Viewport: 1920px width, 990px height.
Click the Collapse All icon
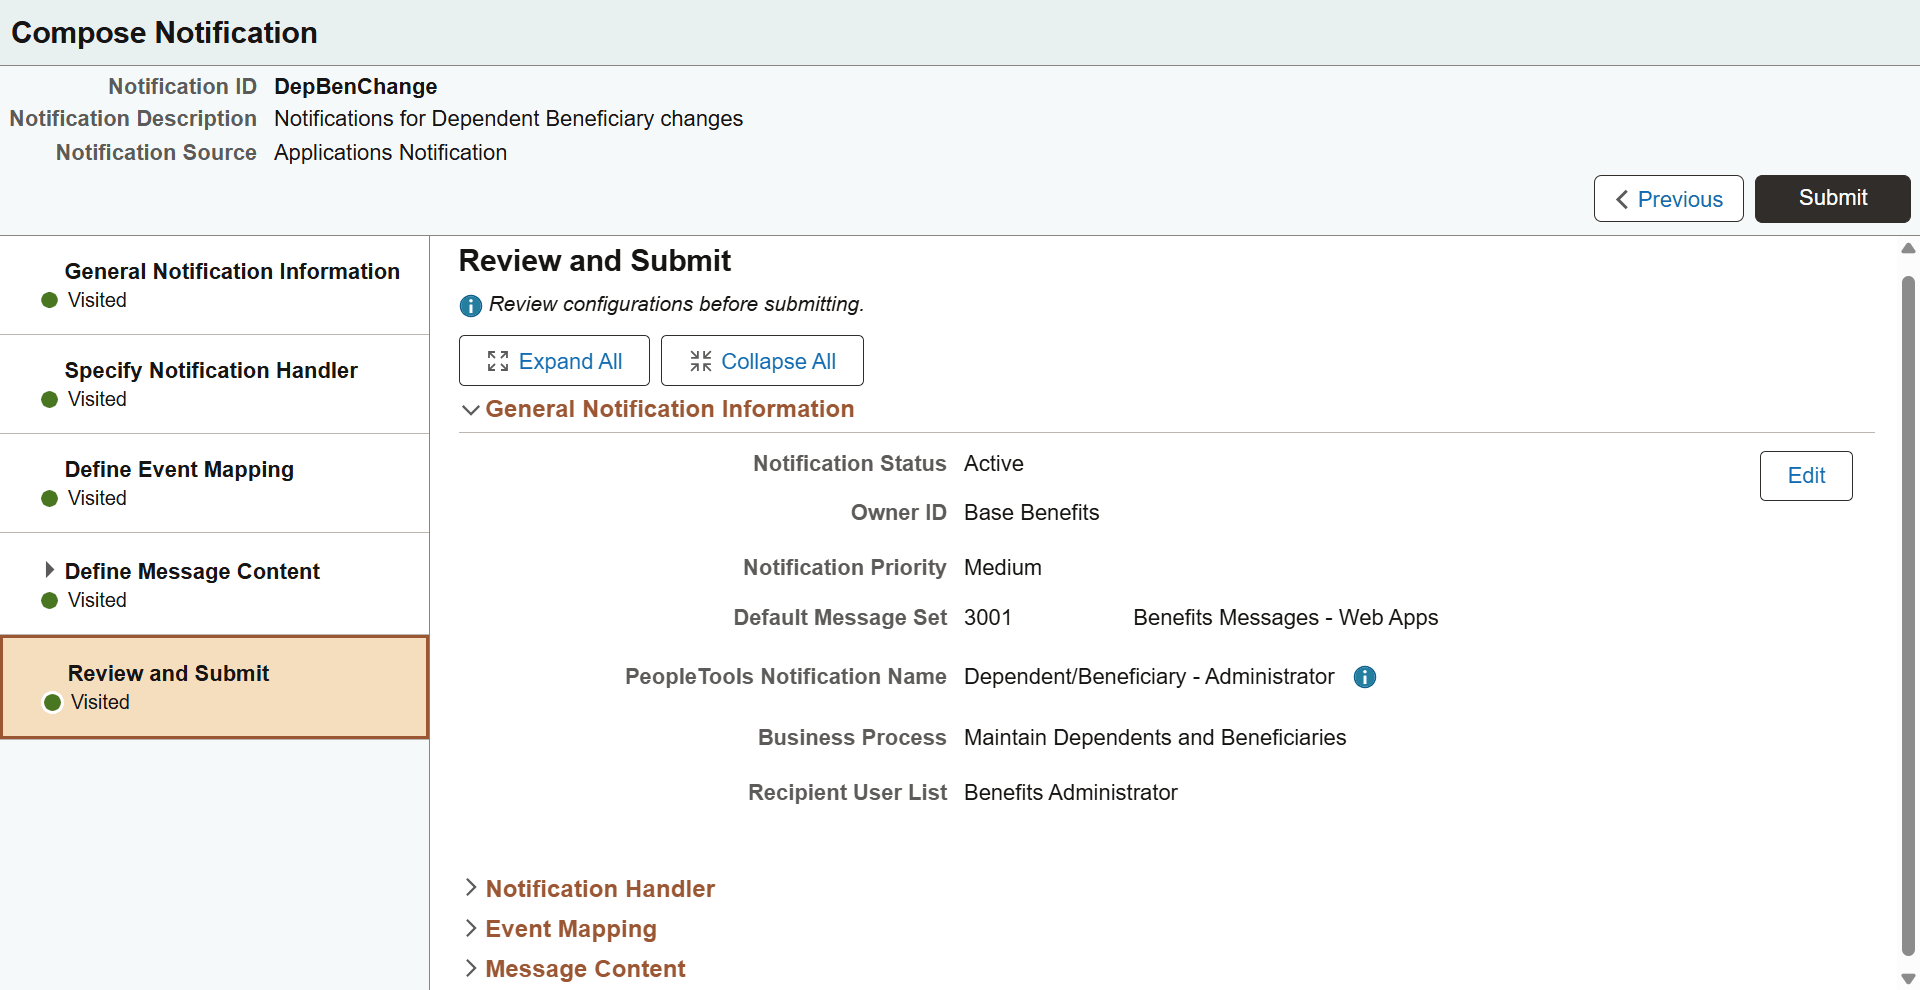(700, 360)
